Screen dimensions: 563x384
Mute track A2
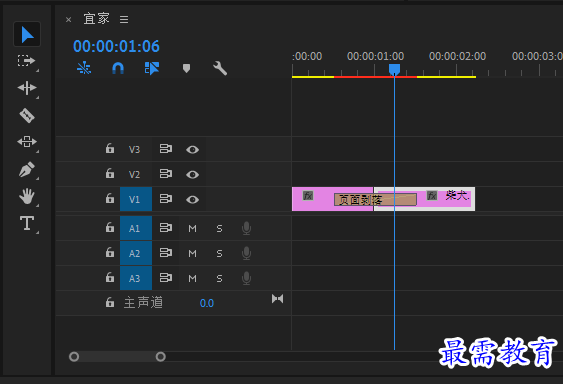(x=192, y=254)
